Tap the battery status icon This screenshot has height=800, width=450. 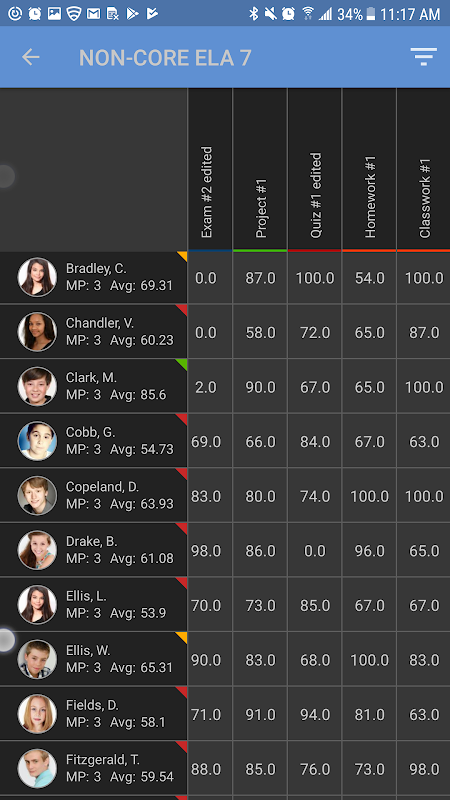[371, 14]
